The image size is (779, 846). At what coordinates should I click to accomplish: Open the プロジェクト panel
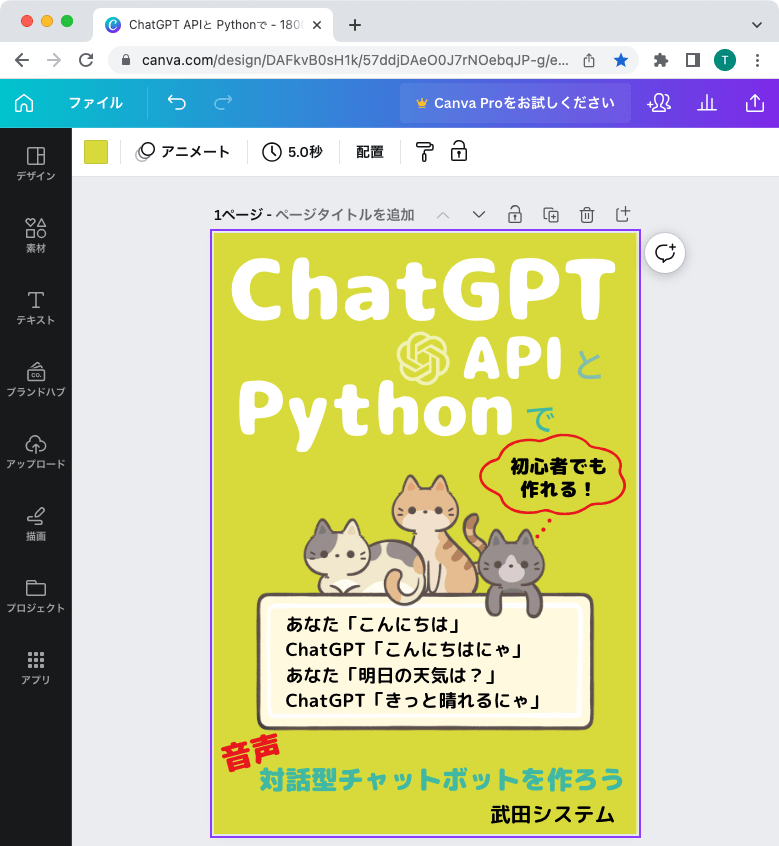coord(36,596)
